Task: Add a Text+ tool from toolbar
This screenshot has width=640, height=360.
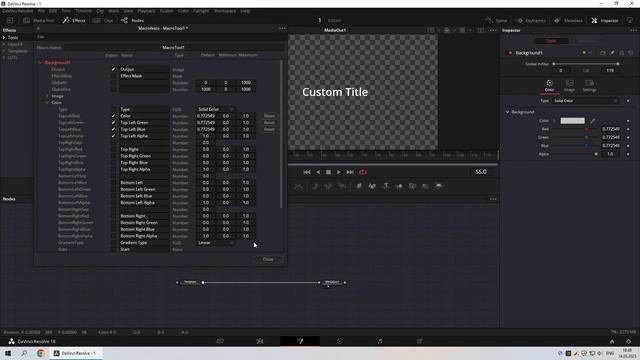Action: tap(386, 186)
